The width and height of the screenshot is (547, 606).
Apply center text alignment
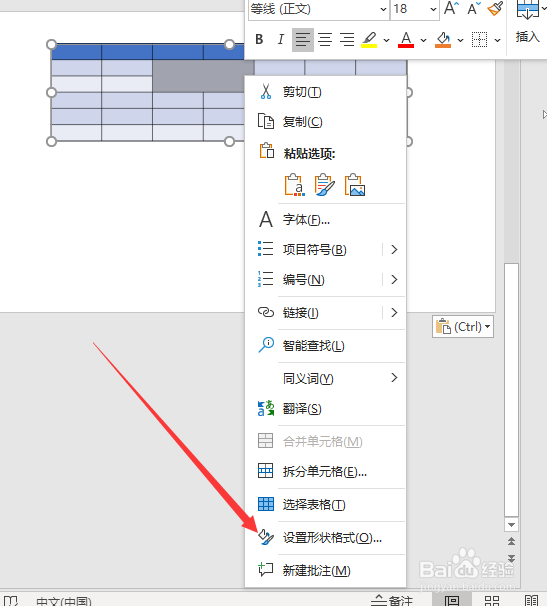point(325,39)
